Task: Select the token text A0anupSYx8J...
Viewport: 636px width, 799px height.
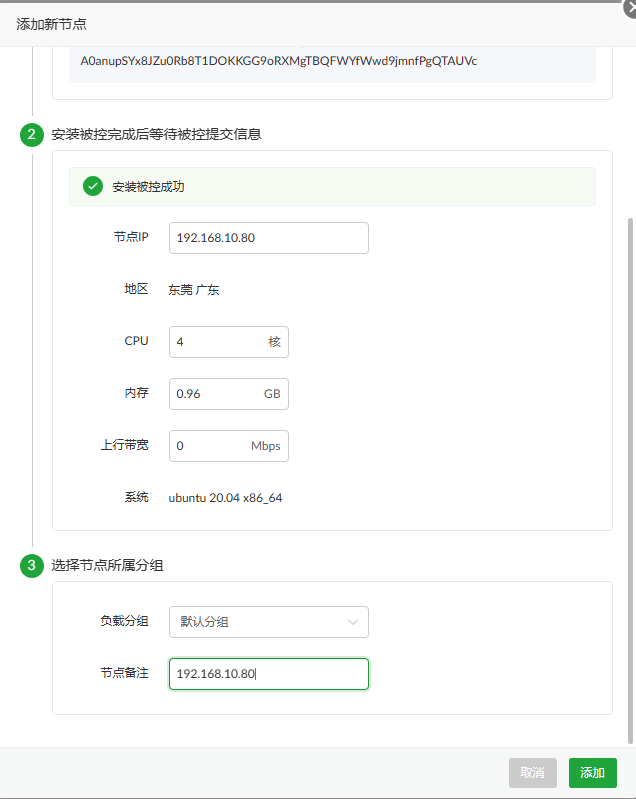Action: click(x=279, y=61)
